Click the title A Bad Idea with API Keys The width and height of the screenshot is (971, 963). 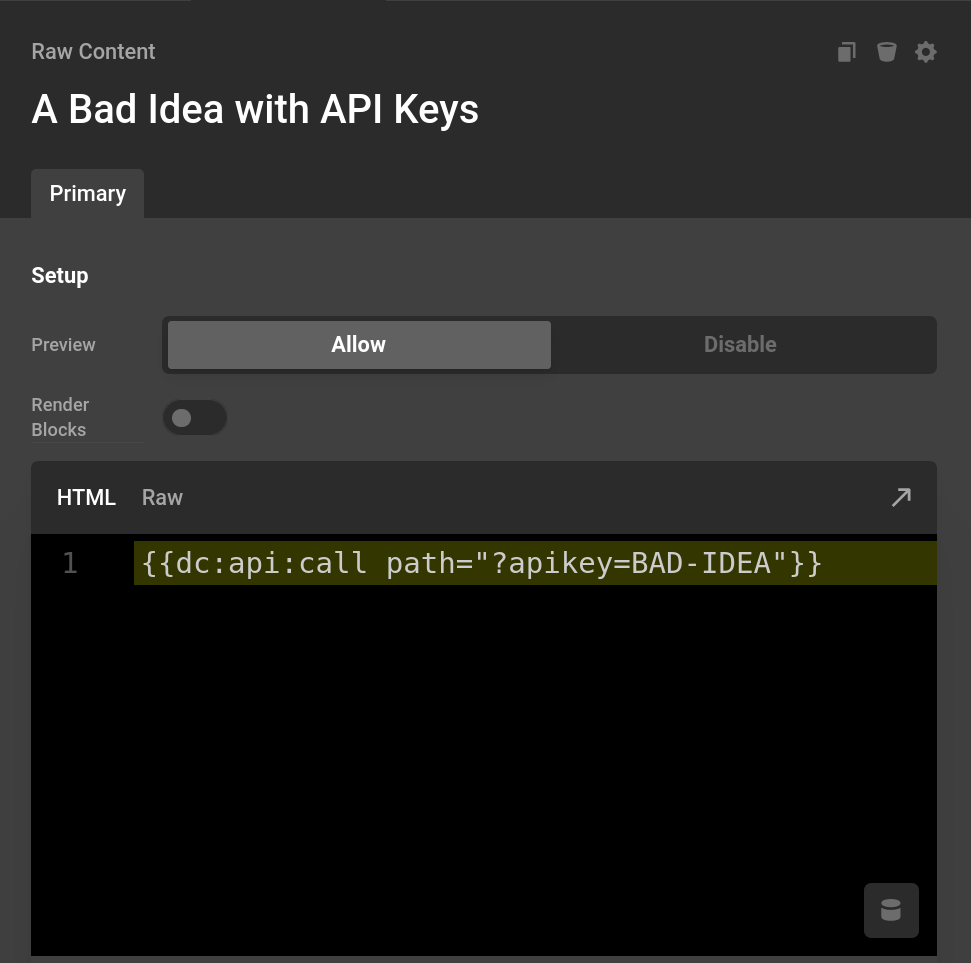(x=255, y=109)
